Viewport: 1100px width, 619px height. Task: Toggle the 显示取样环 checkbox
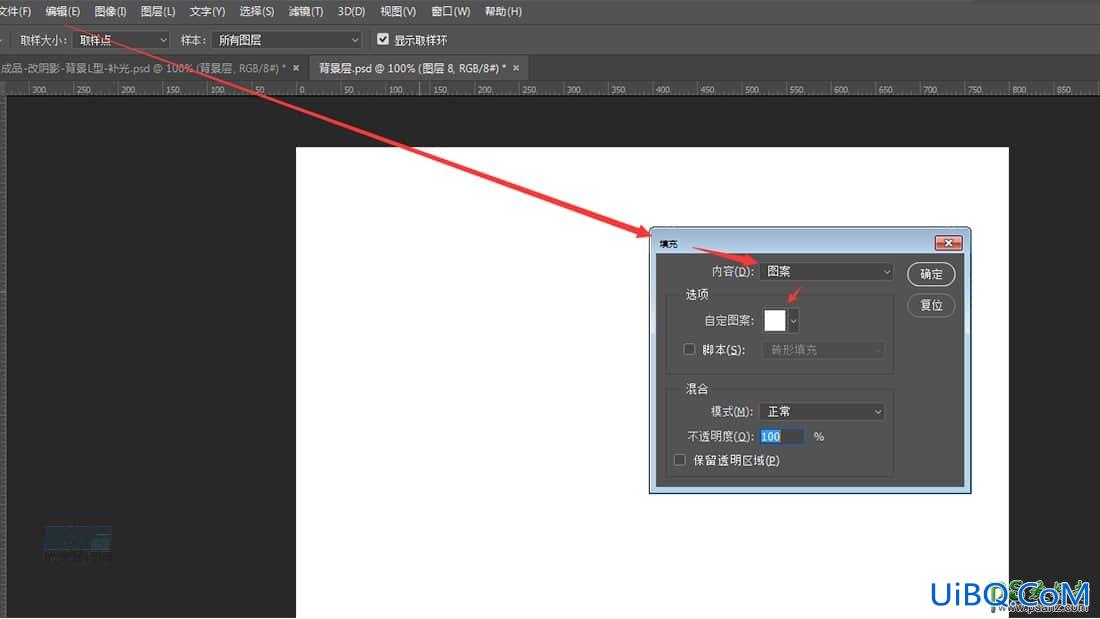coord(382,39)
